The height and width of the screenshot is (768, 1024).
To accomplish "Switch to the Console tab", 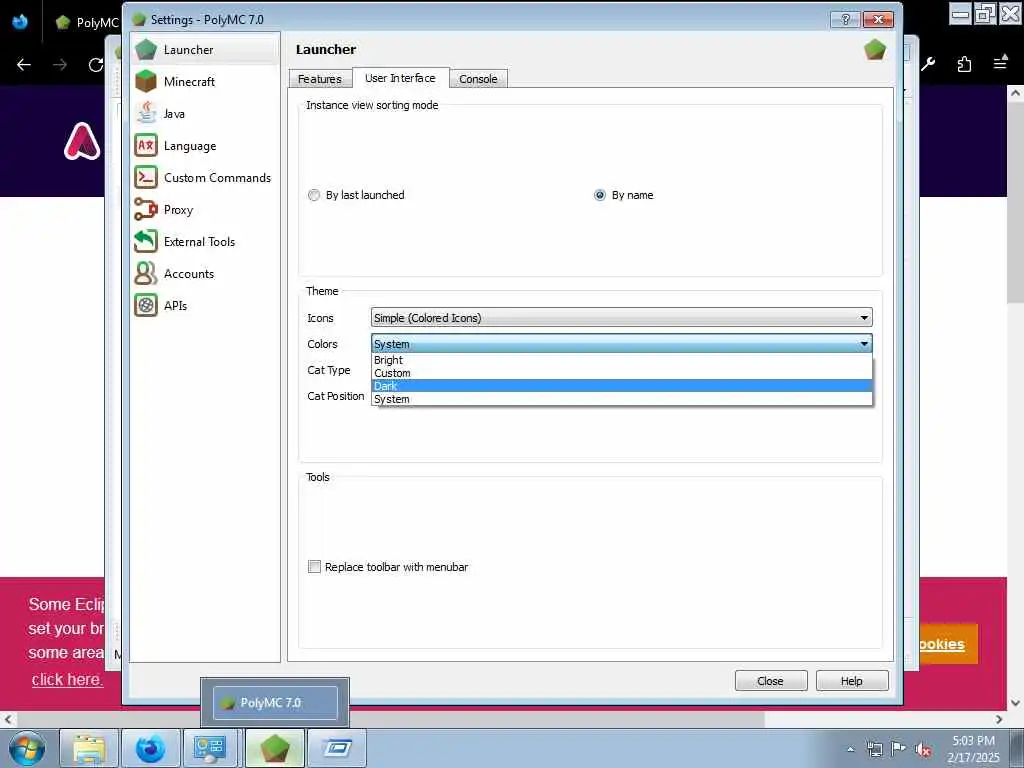I will 478,79.
